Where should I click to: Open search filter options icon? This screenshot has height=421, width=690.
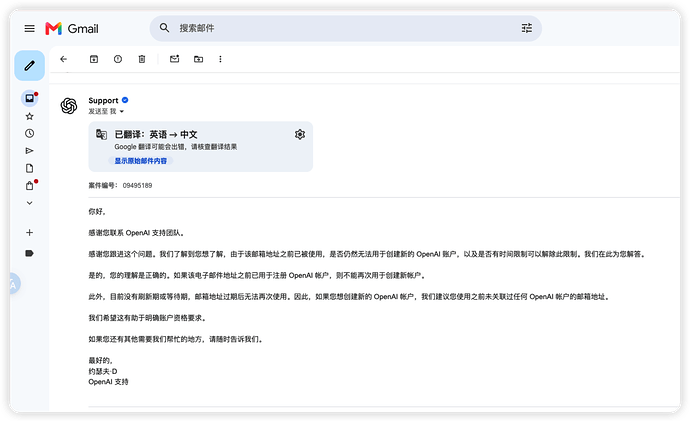click(x=527, y=28)
